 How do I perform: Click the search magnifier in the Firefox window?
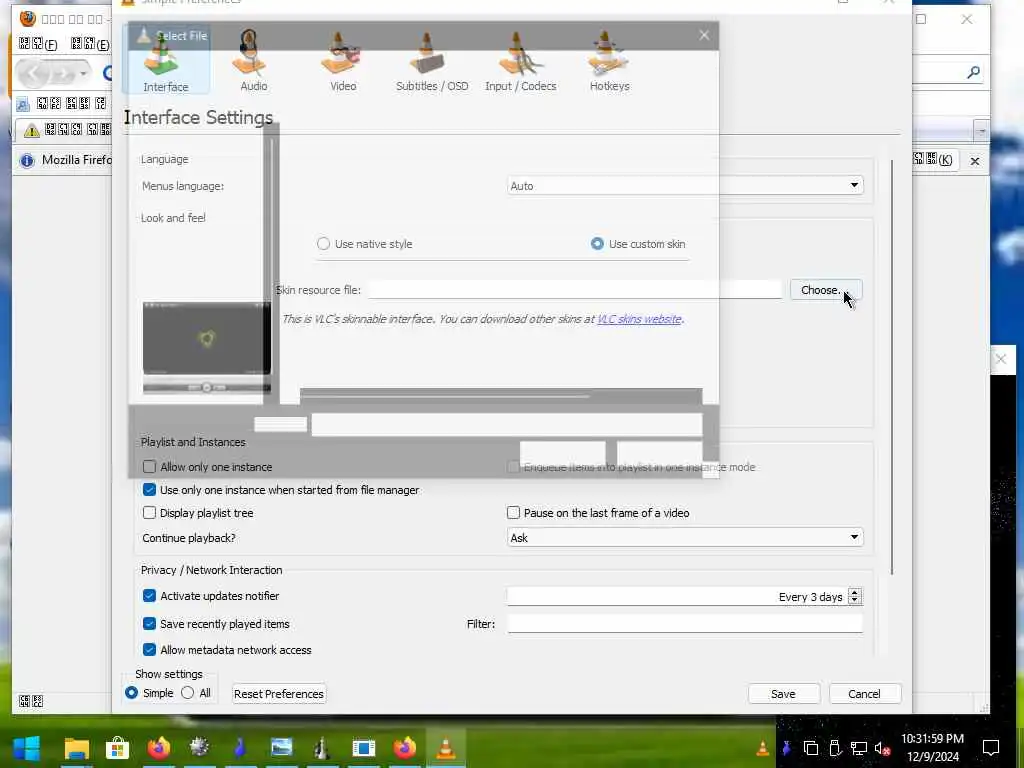coord(973,72)
